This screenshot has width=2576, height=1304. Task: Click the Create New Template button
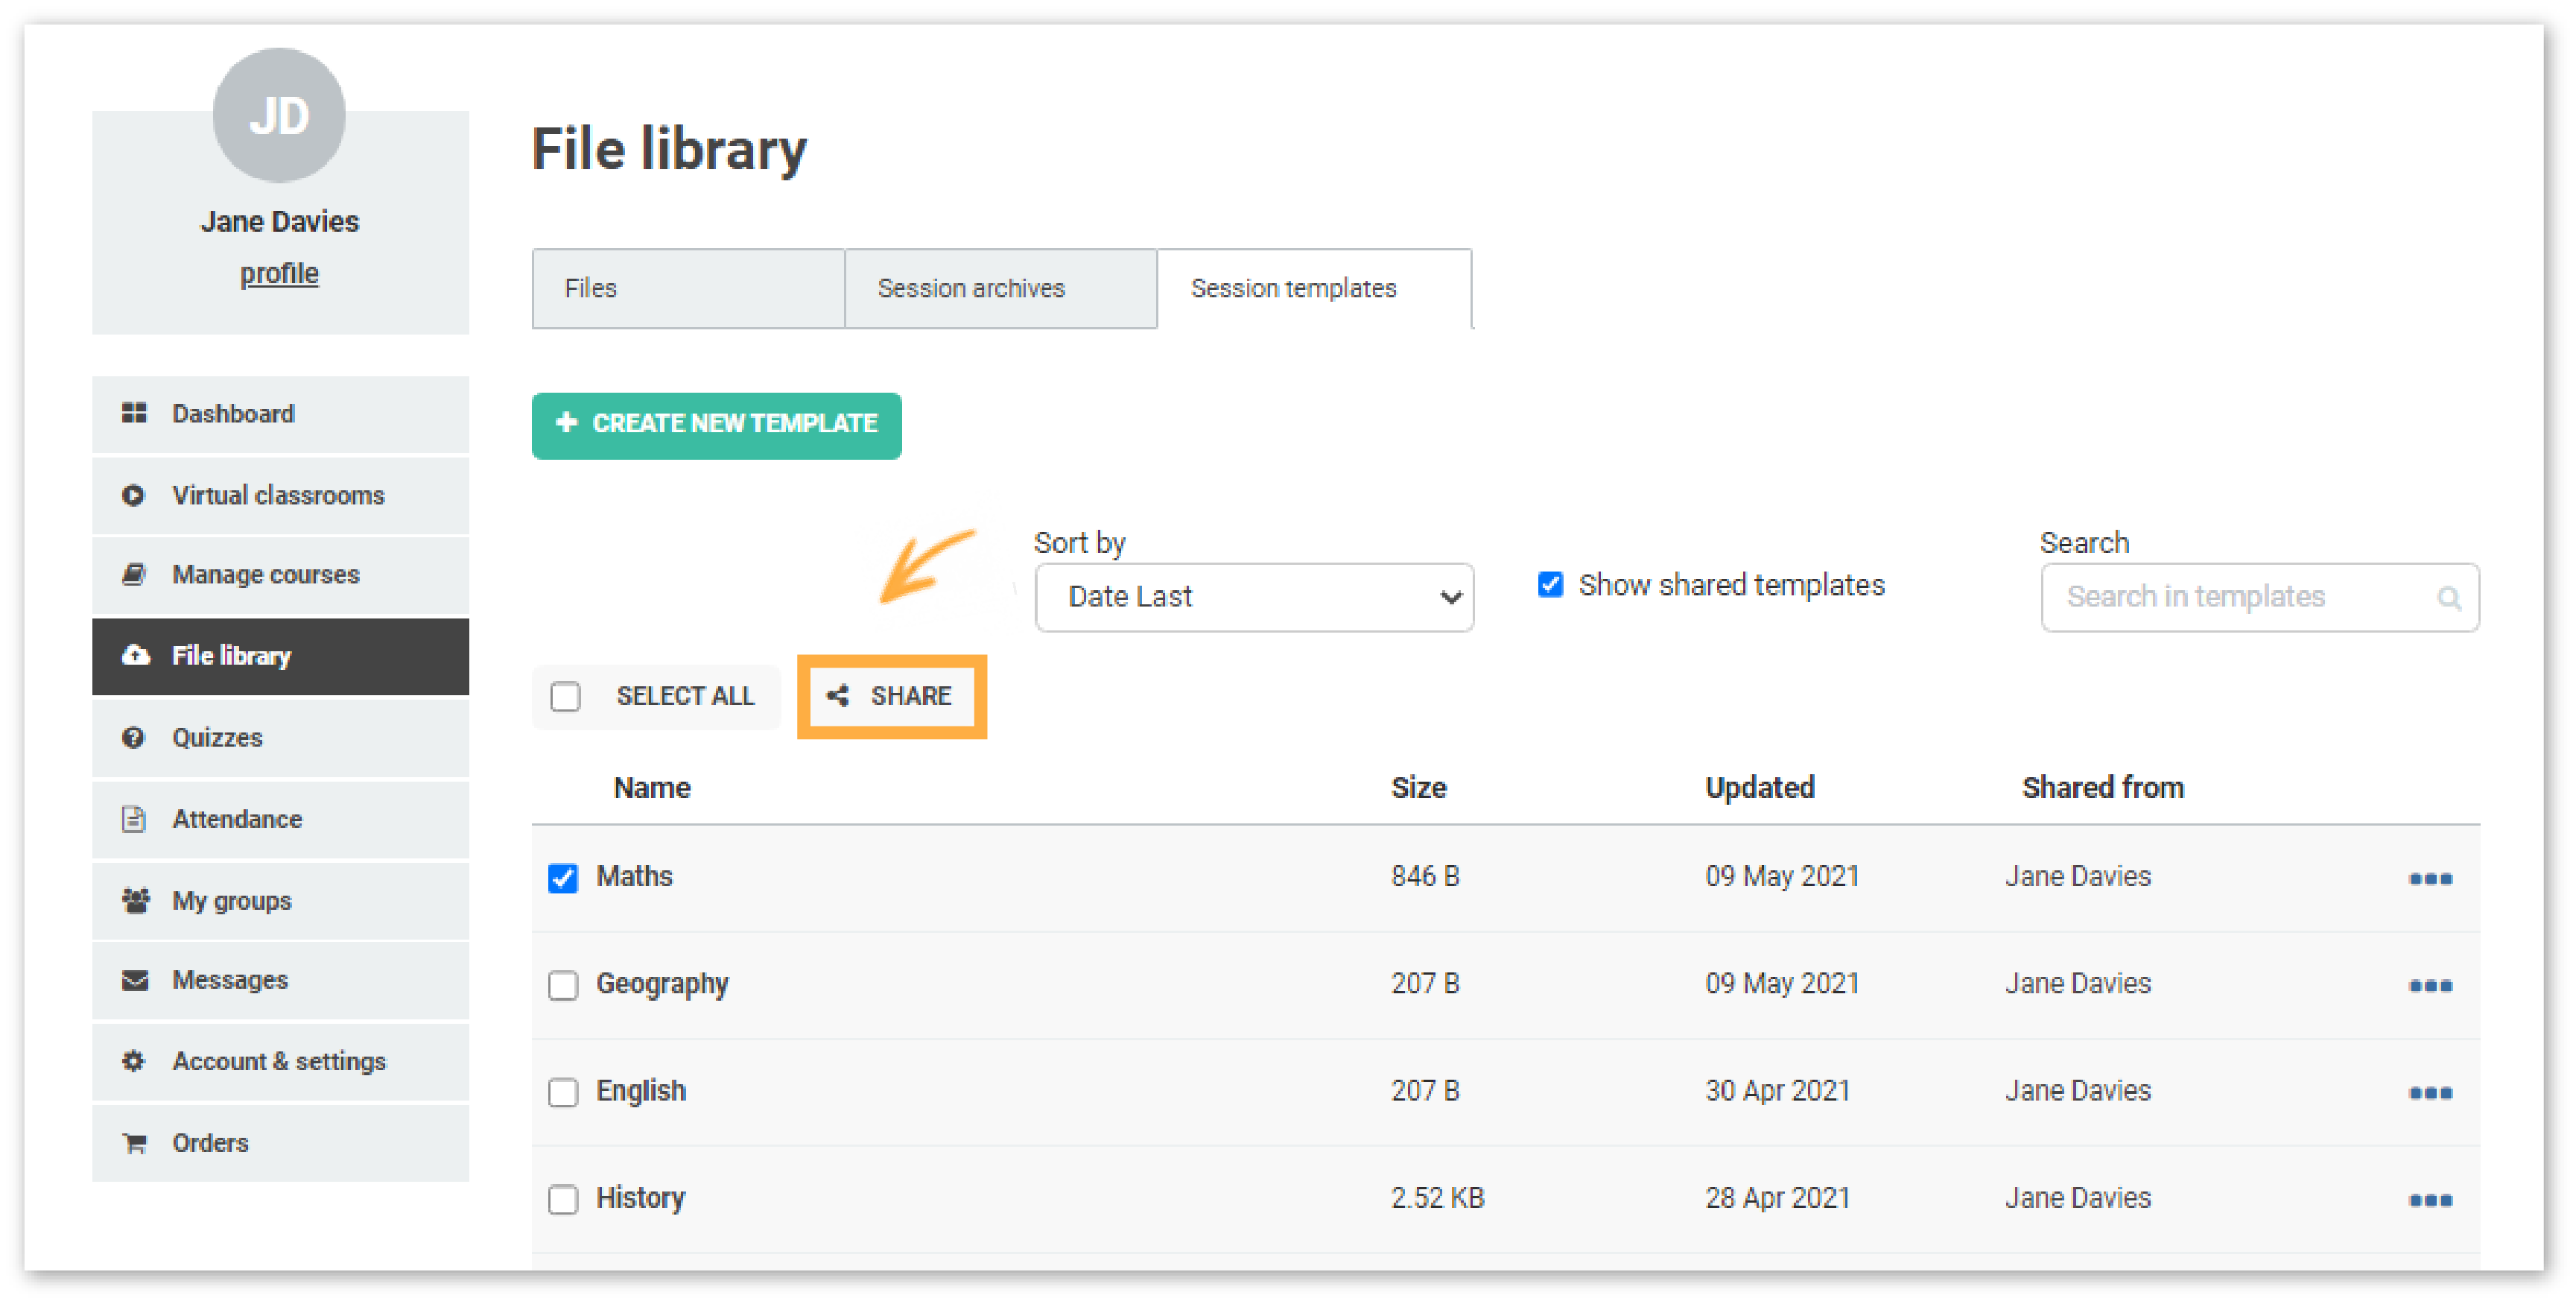pyautogui.click(x=716, y=425)
